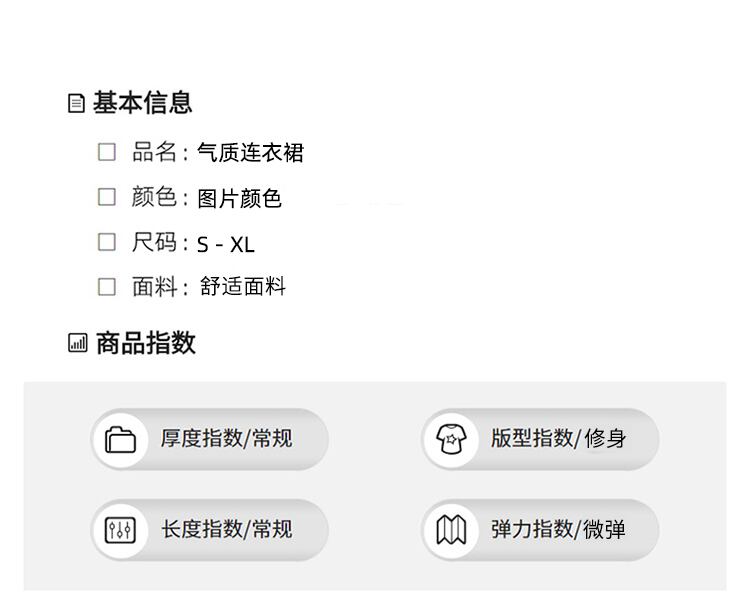Enable the 面料 checkbox

[107, 287]
